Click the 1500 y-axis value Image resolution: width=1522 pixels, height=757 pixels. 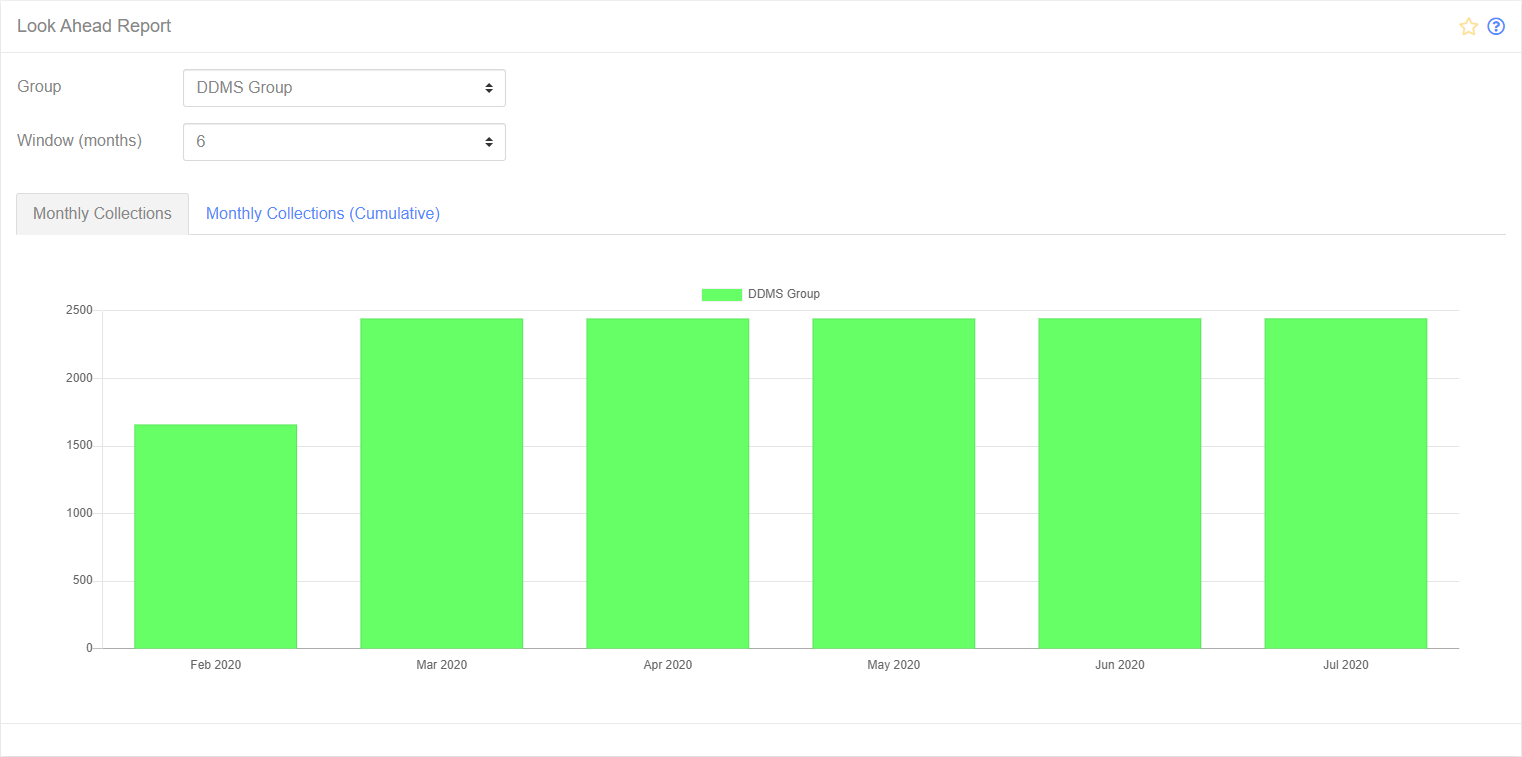coord(80,446)
